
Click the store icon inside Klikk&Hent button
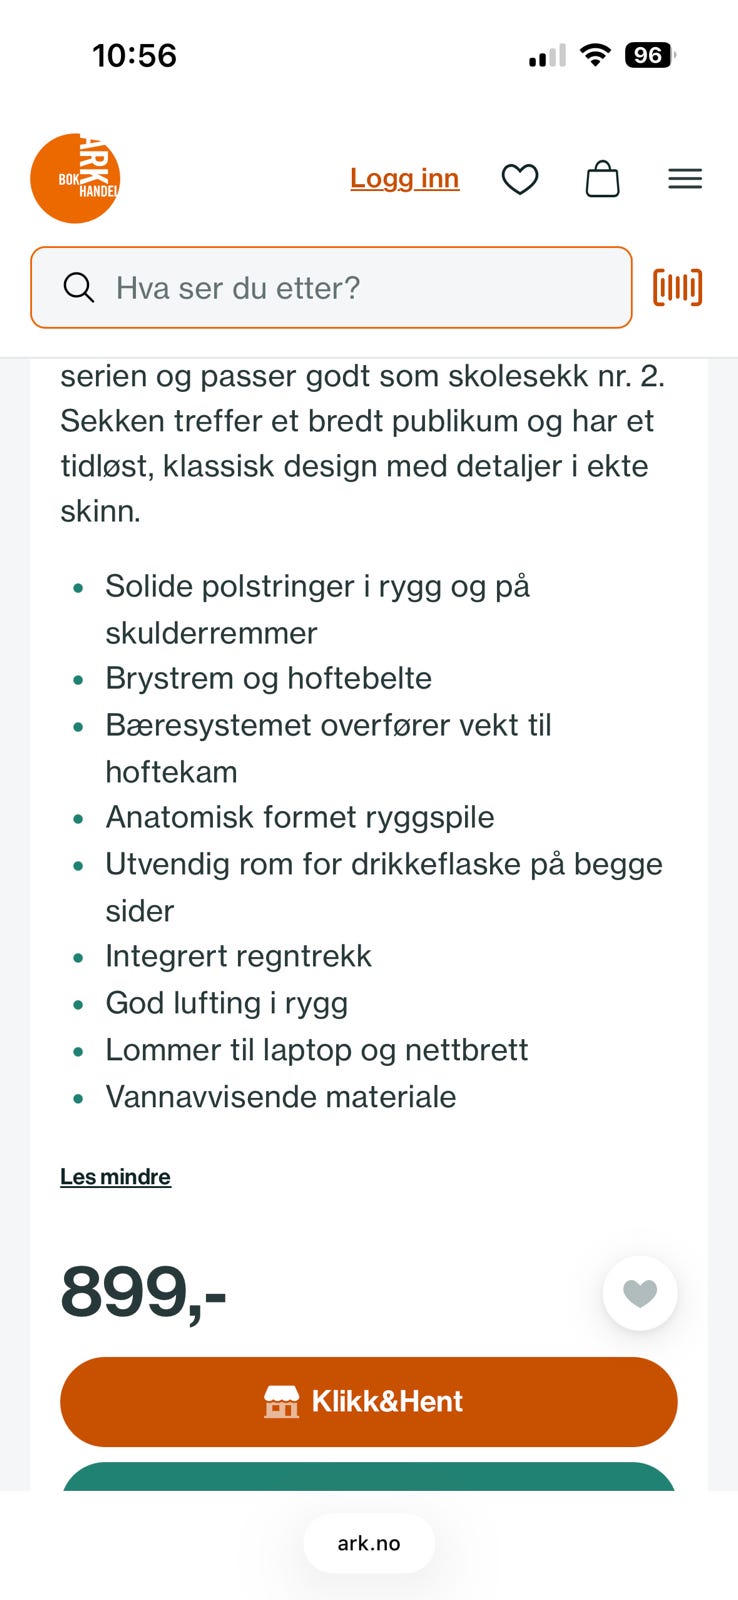[283, 1401]
